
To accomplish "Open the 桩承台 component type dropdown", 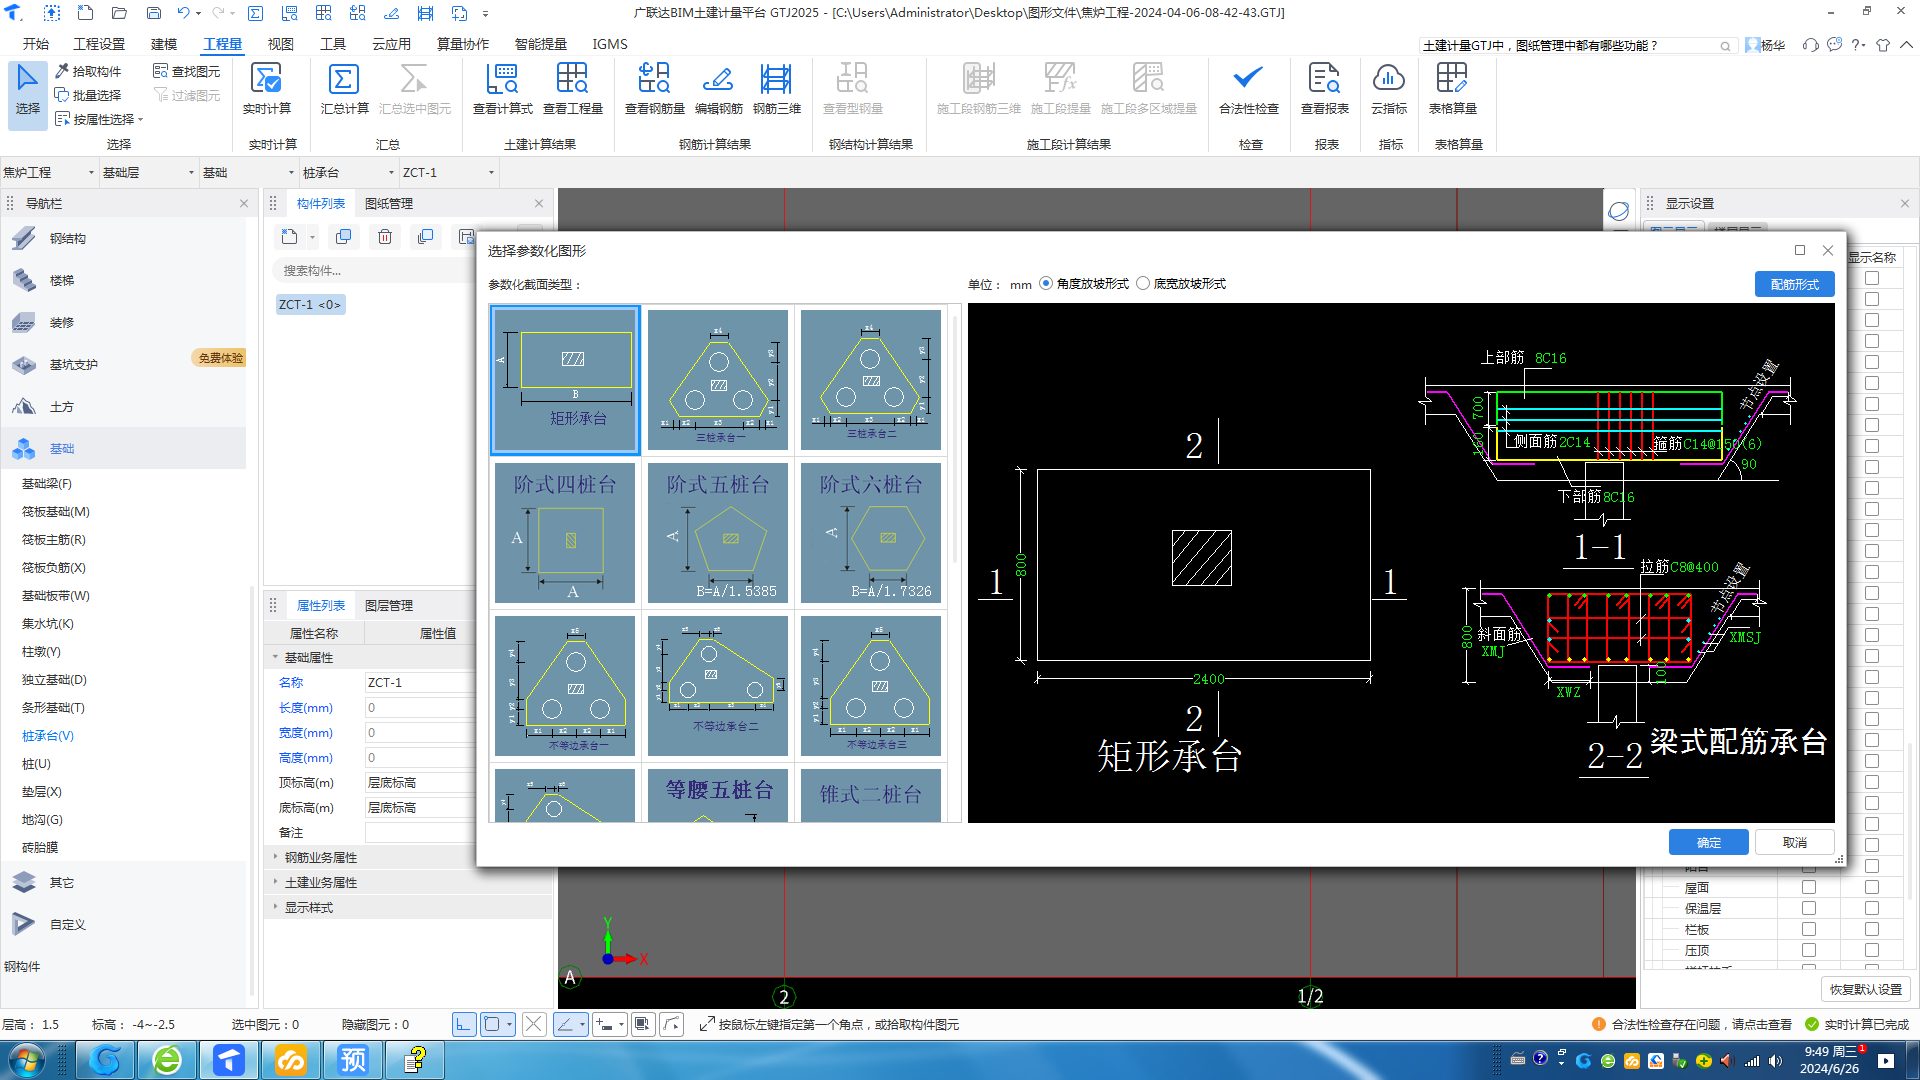I will click(348, 172).
